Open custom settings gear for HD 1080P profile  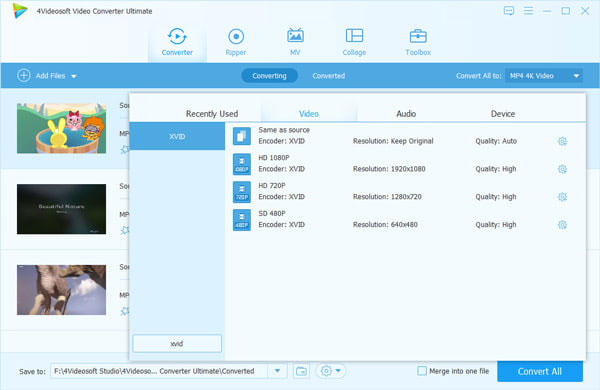coord(562,169)
